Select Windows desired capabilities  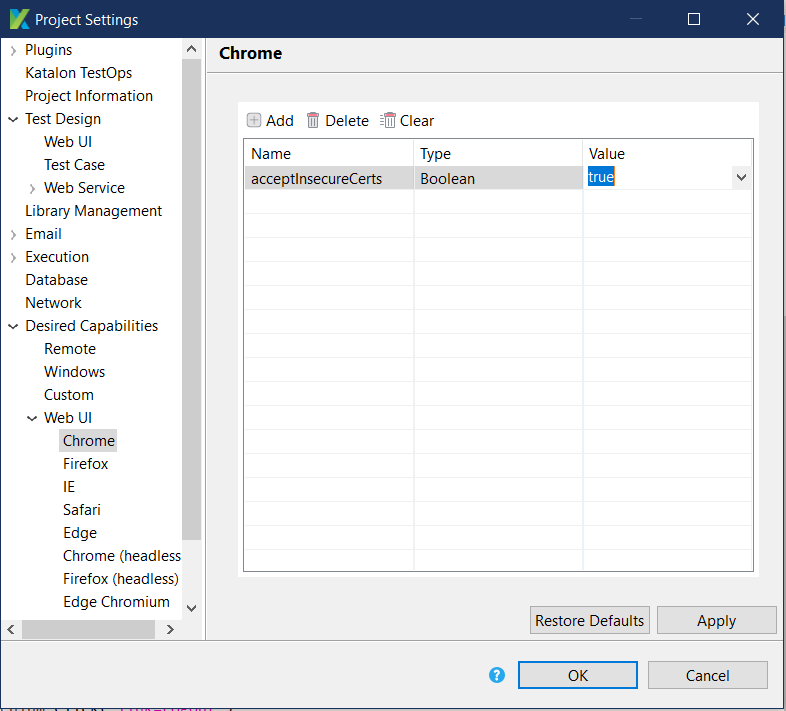(x=75, y=372)
